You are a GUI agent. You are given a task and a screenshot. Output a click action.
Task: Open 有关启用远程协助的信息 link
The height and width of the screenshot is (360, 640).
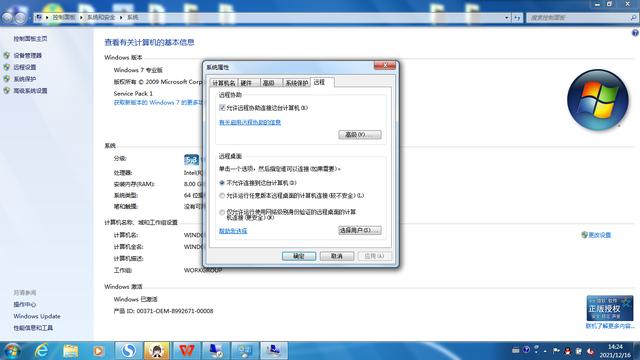pyautogui.click(x=250, y=122)
